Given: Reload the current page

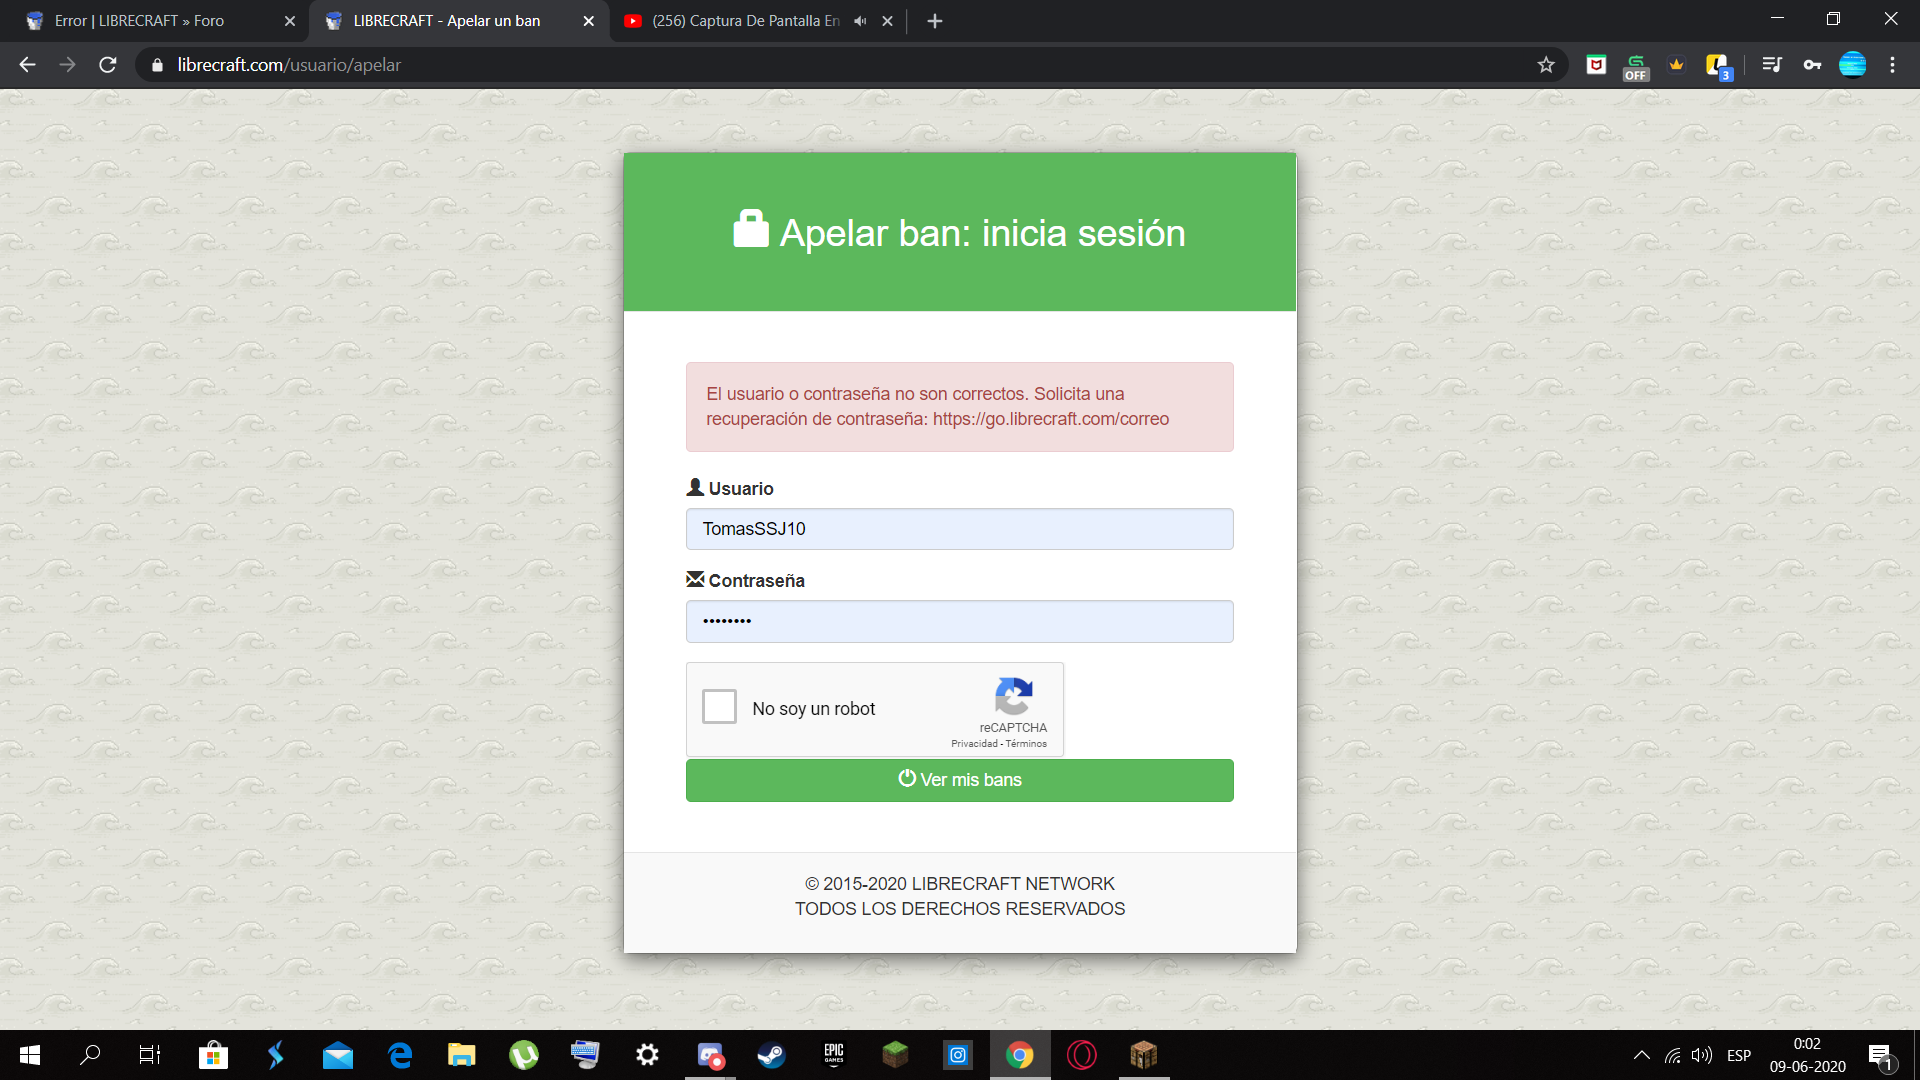Looking at the screenshot, I should (x=108, y=65).
